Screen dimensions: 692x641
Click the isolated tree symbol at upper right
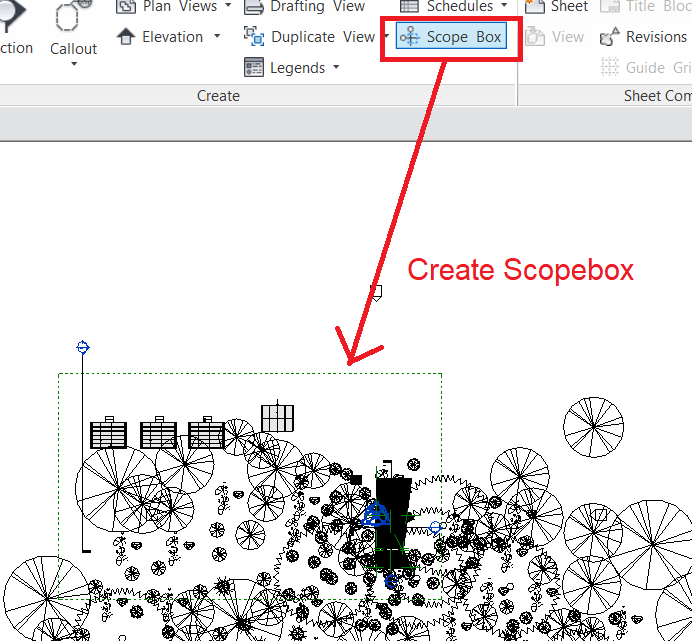[594, 427]
